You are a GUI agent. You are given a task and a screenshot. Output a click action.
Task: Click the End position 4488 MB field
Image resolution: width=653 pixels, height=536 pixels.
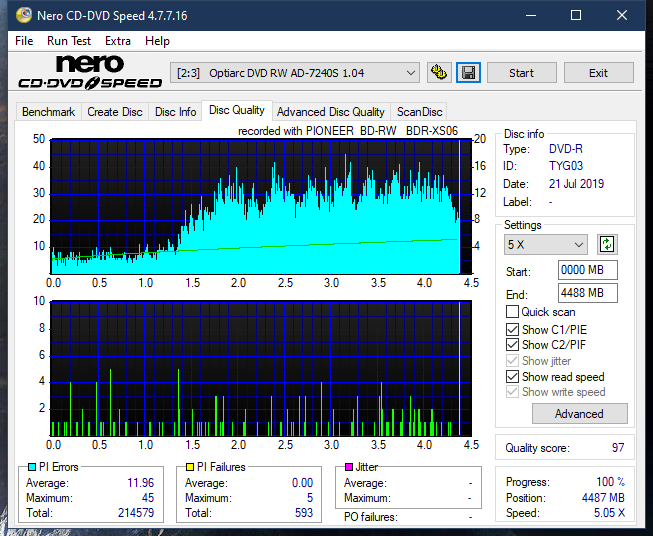588,293
